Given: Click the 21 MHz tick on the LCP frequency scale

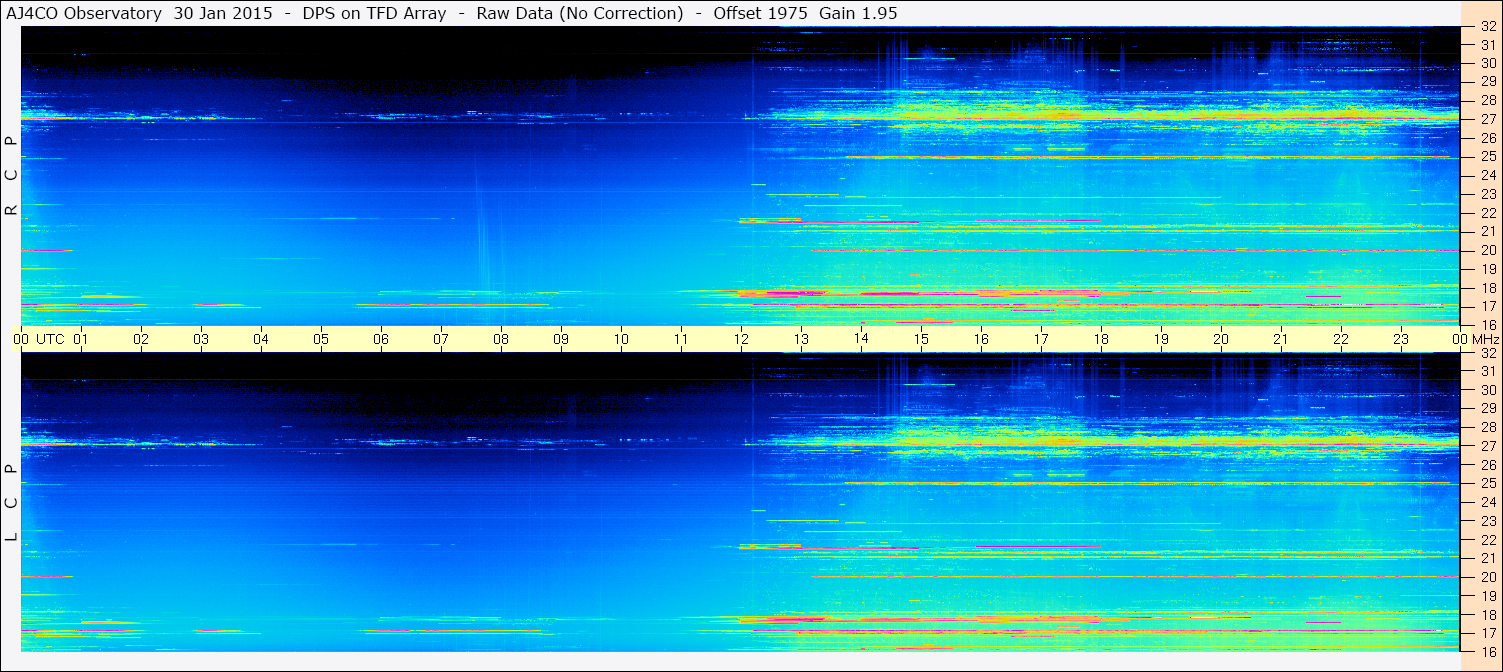Looking at the screenshot, I should click(1488, 558).
